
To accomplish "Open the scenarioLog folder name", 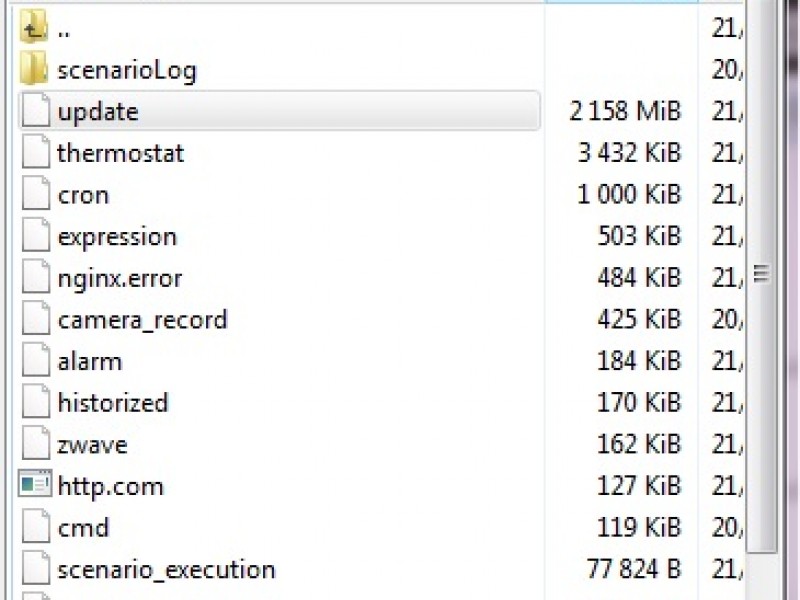I will [x=127, y=70].
